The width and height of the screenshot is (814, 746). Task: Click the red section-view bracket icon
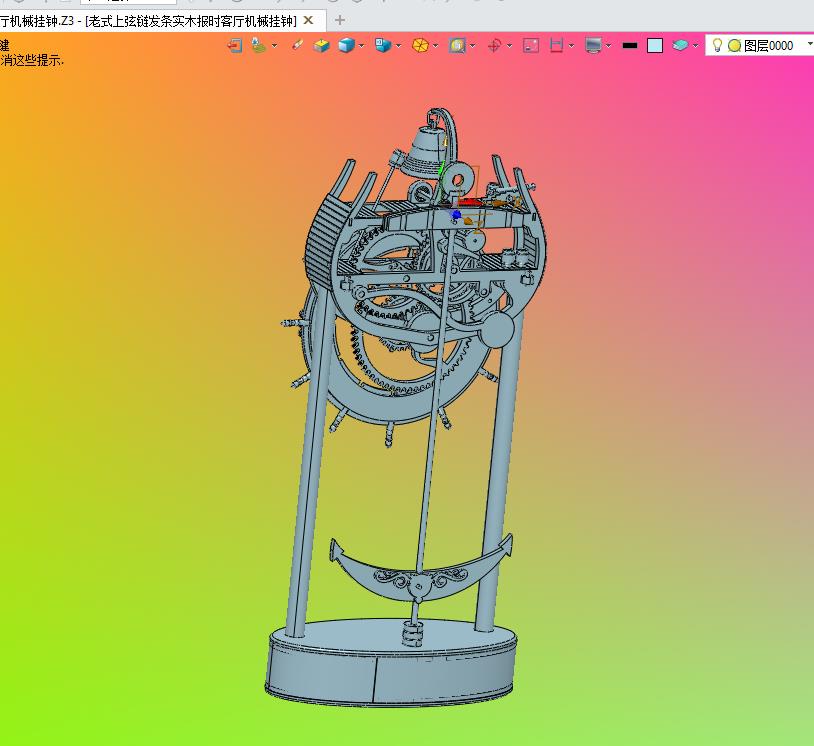point(557,46)
